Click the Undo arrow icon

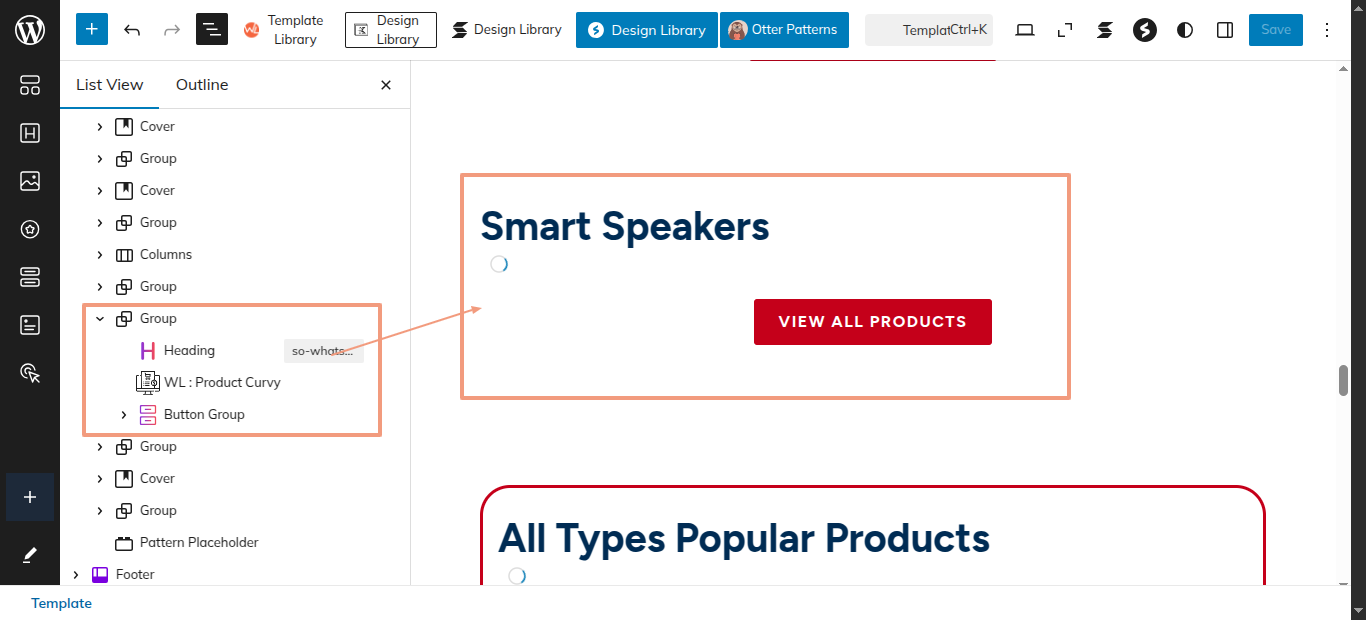[x=132, y=30]
